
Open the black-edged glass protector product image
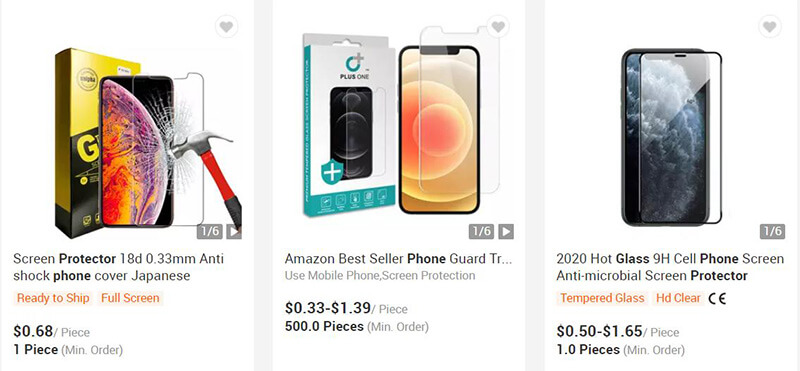pyautogui.click(x=671, y=137)
